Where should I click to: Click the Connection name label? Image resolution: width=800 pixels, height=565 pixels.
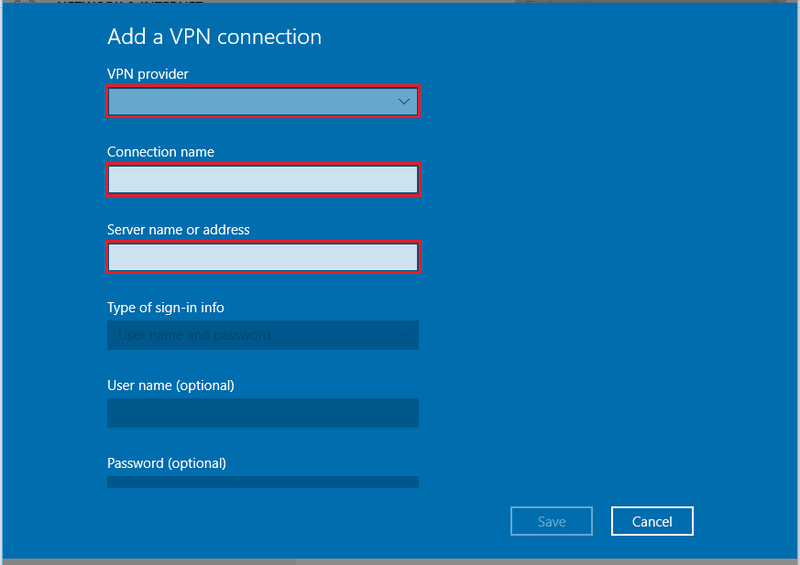point(161,152)
